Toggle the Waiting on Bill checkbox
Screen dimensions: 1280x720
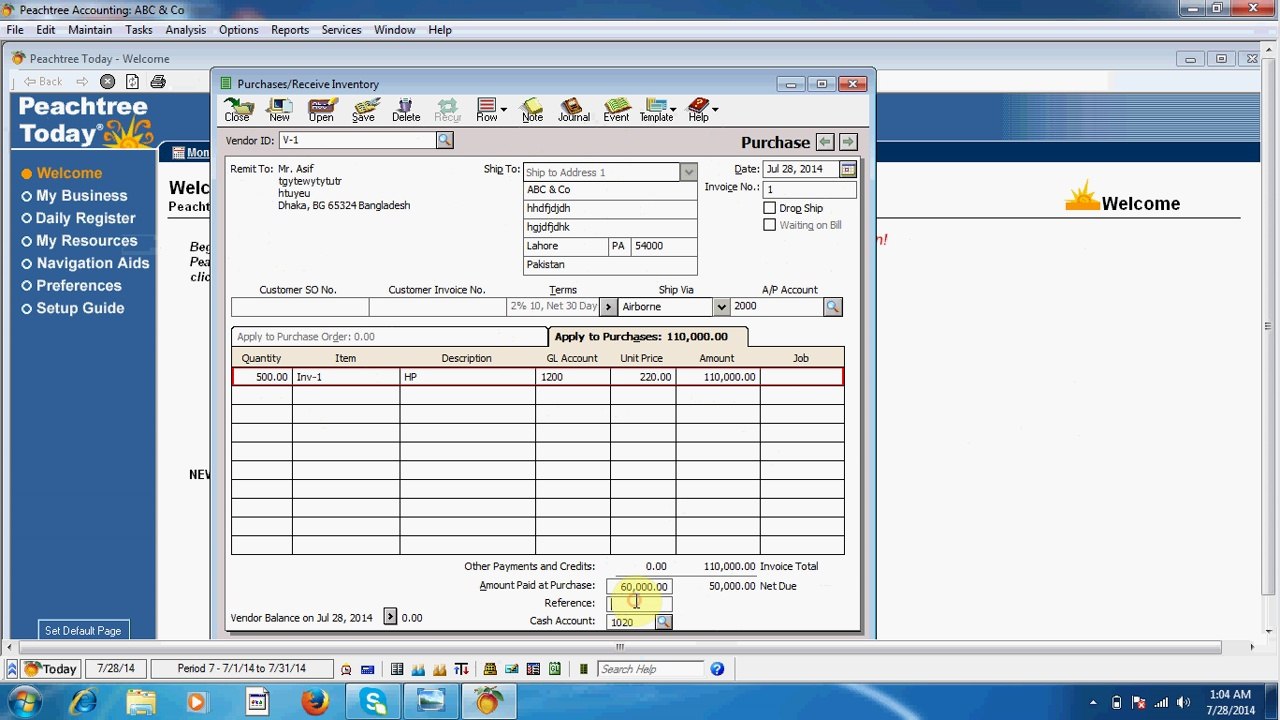[769, 225]
